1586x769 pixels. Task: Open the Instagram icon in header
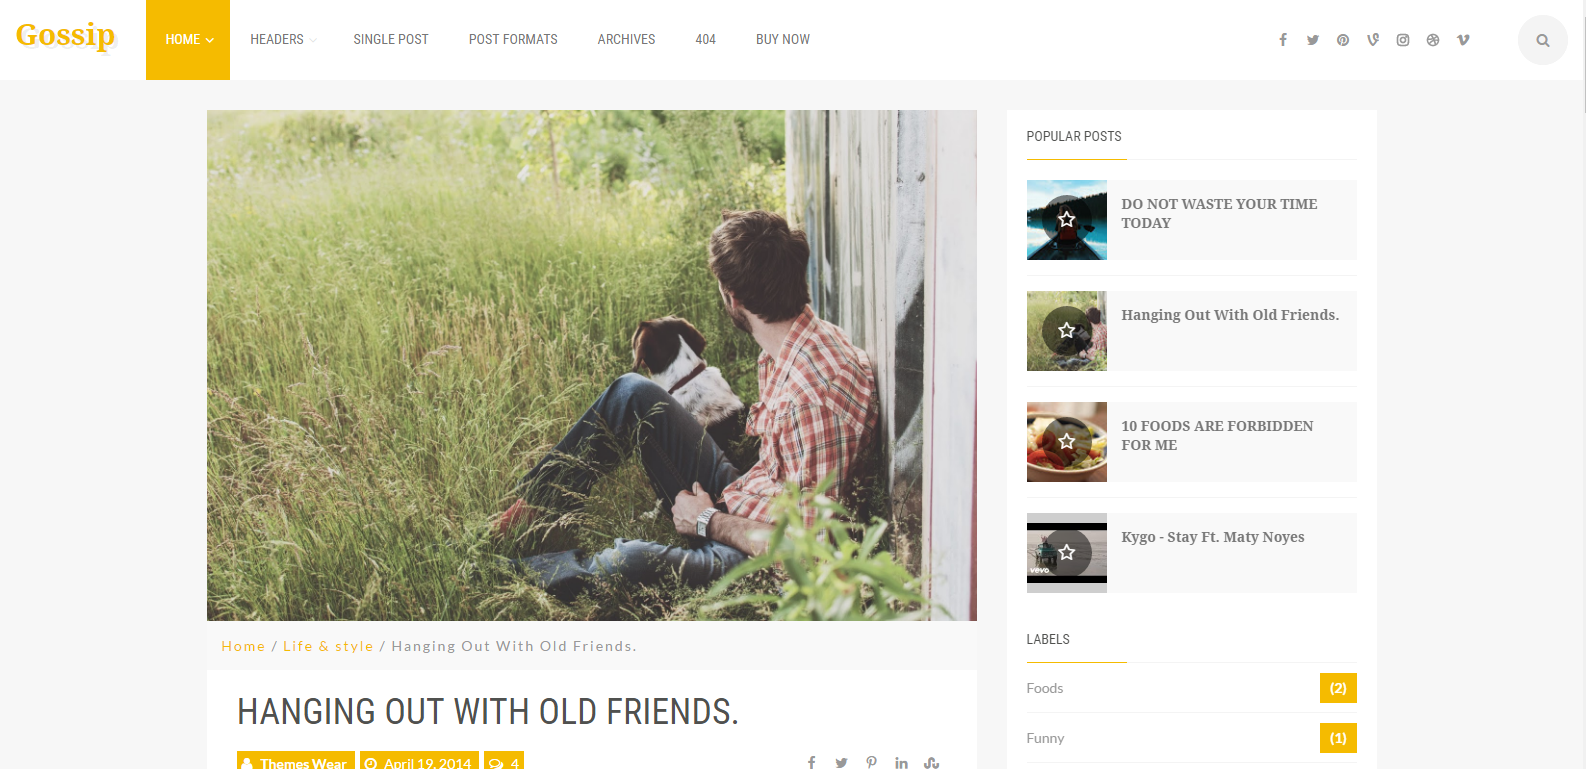pyautogui.click(x=1403, y=40)
